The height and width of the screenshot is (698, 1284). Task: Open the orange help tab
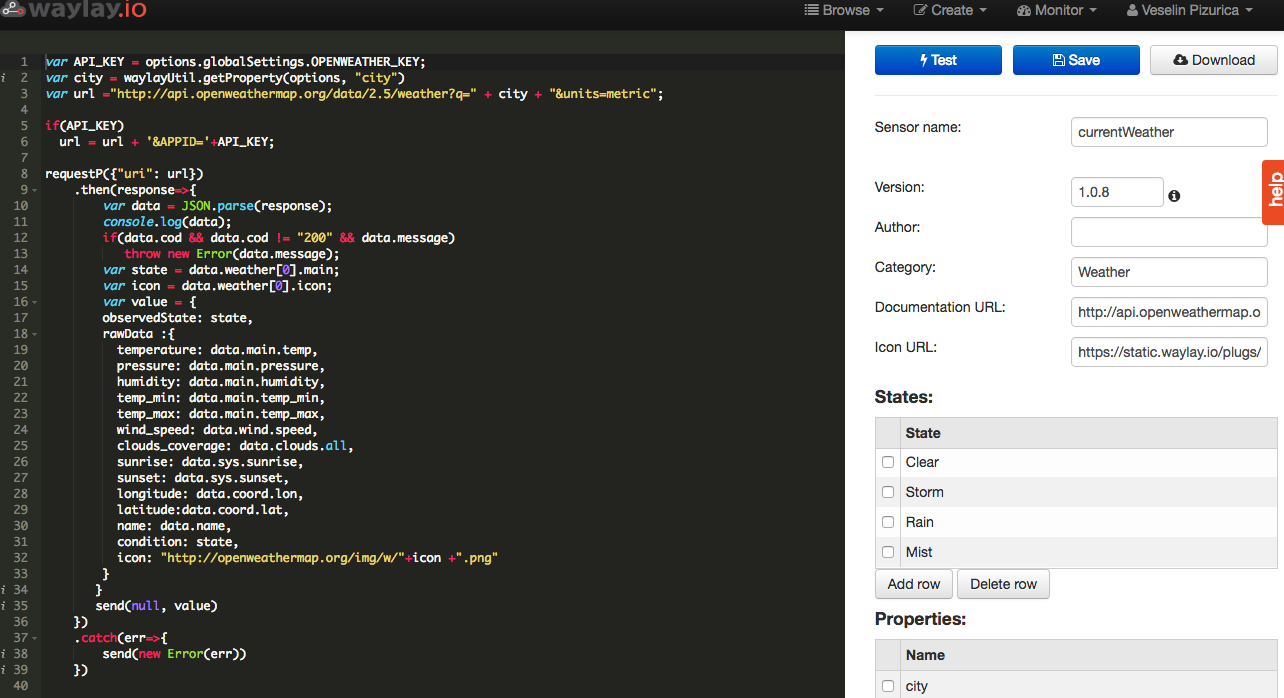(x=1273, y=192)
